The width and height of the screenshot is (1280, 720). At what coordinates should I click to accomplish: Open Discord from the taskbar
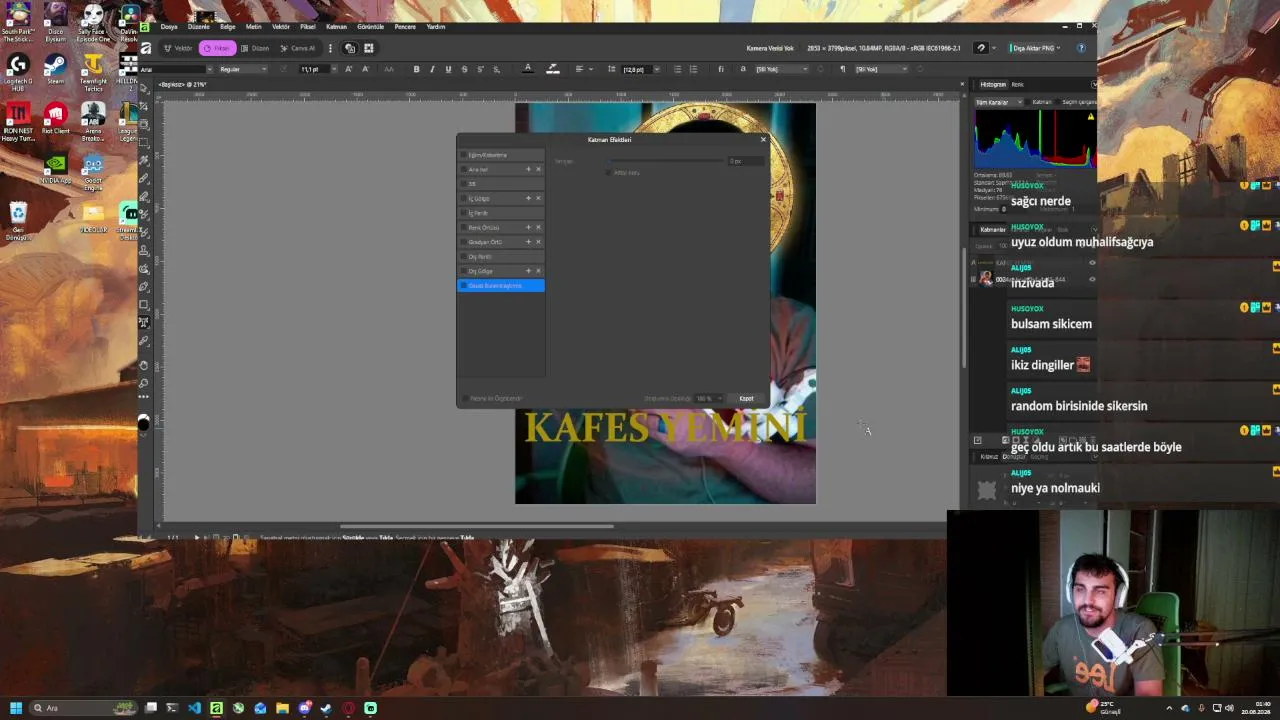coord(304,708)
